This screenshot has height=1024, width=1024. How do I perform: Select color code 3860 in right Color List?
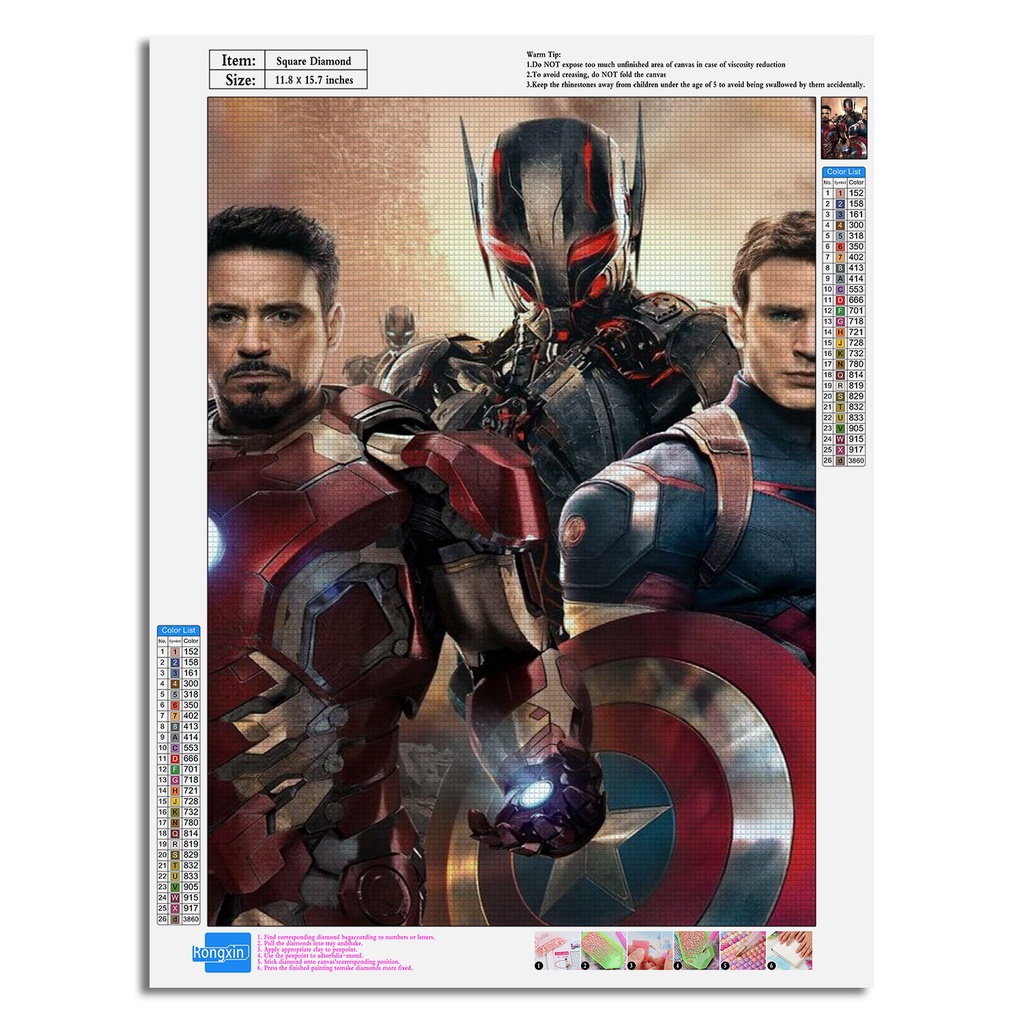856,460
